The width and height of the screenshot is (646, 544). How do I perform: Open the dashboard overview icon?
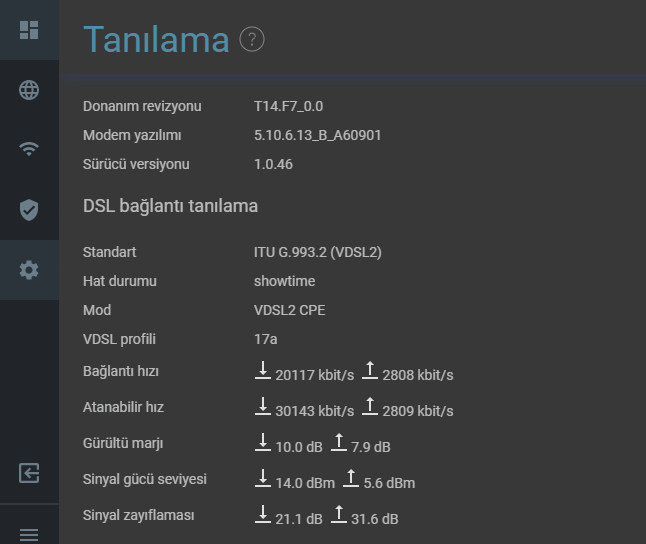pyautogui.click(x=29, y=30)
